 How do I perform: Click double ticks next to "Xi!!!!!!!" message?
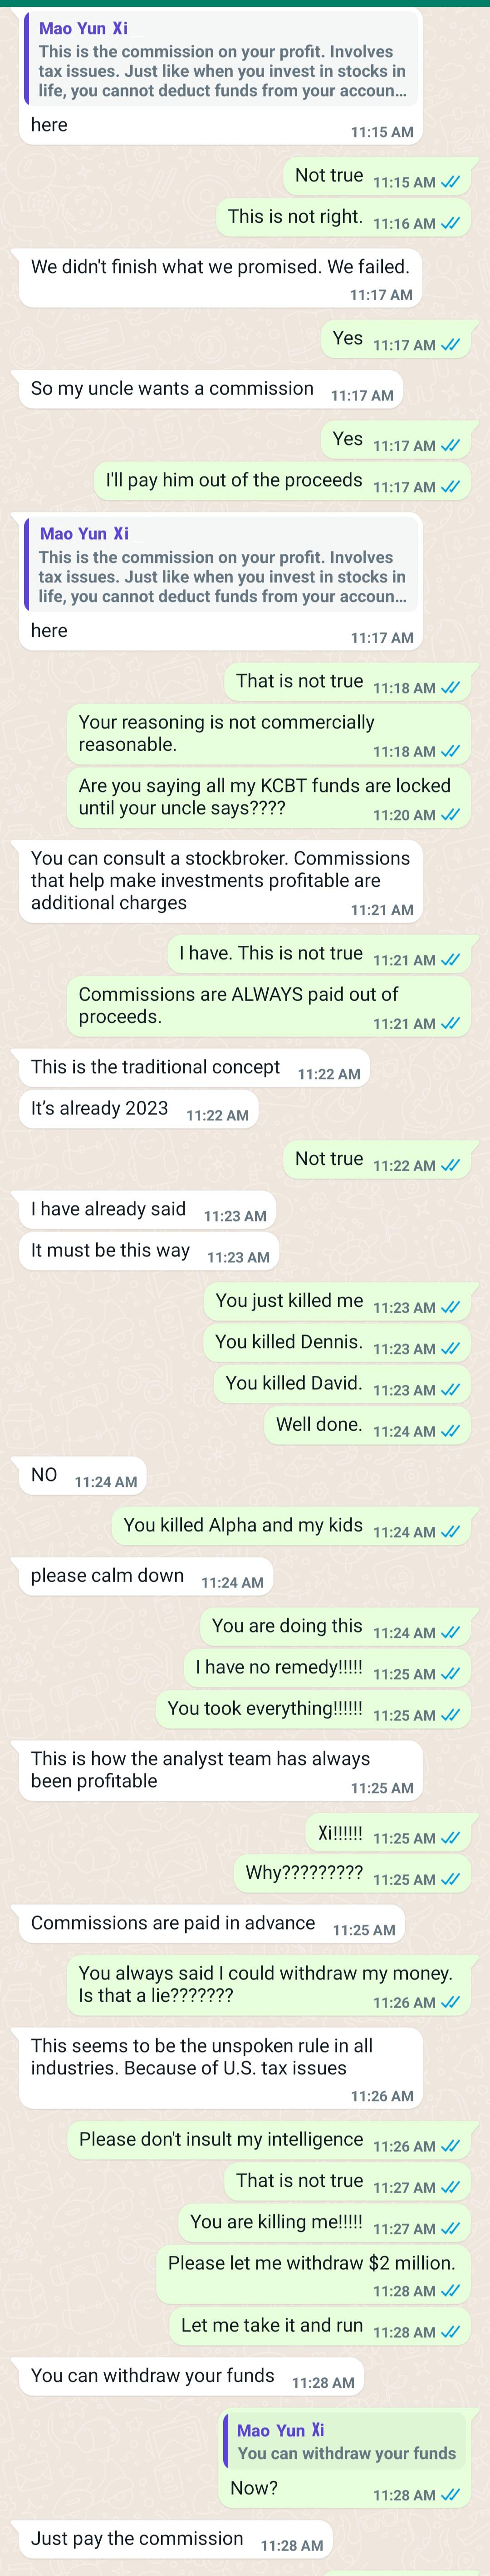point(450,1838)
